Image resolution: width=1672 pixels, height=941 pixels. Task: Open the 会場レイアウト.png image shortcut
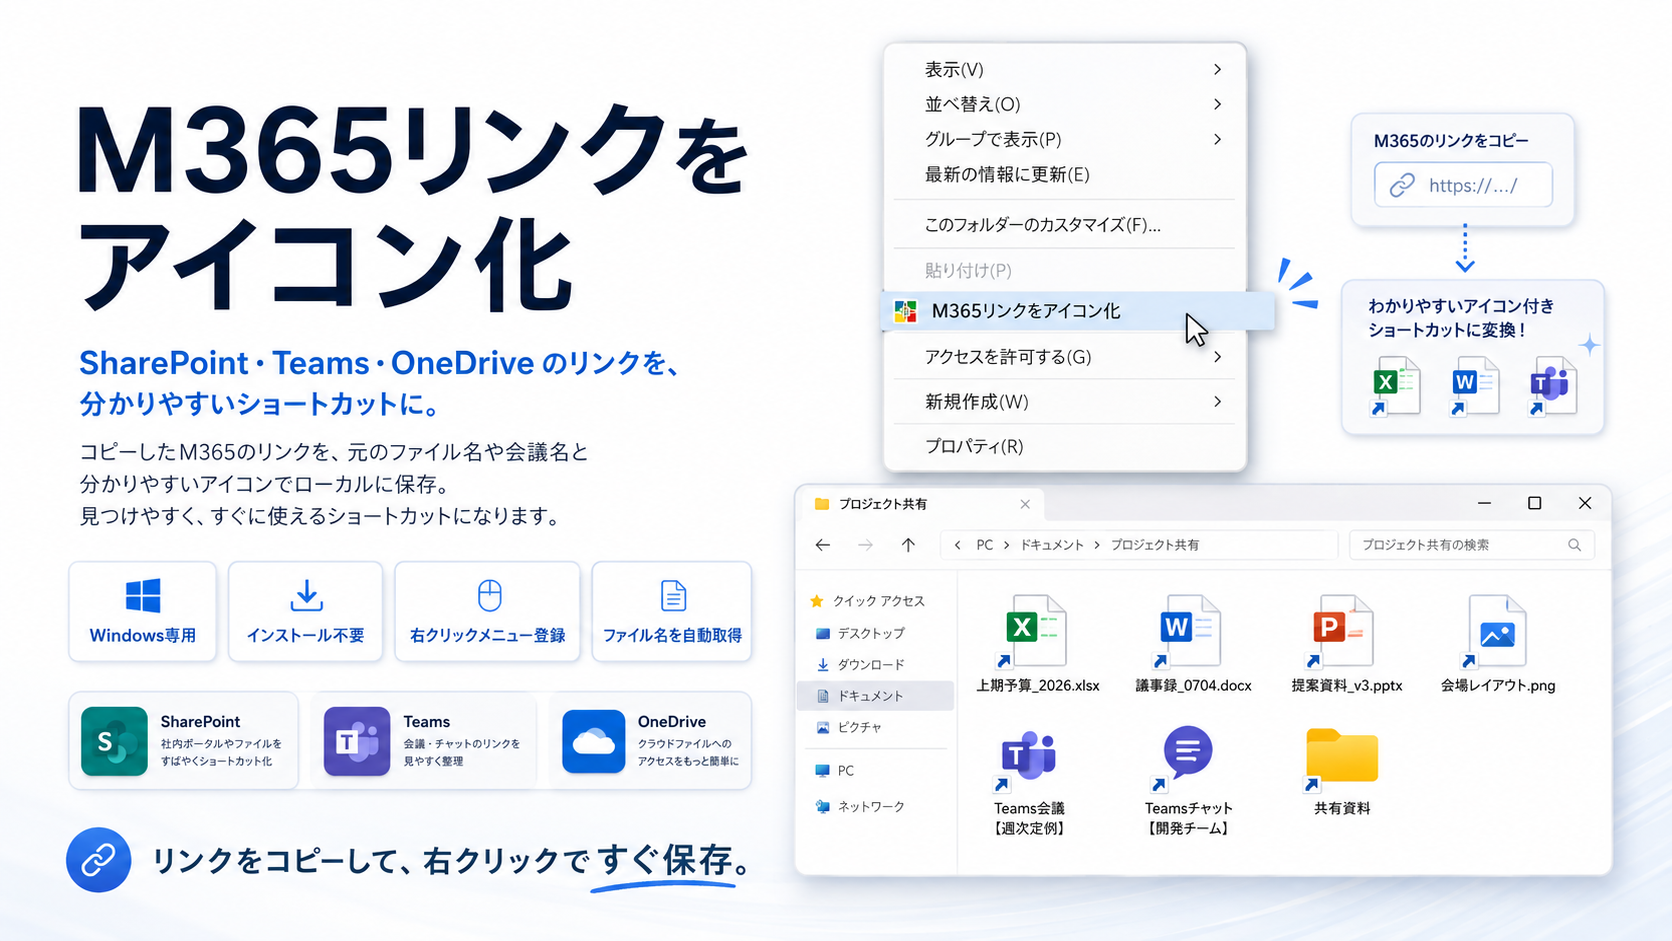pos(1497,644)
